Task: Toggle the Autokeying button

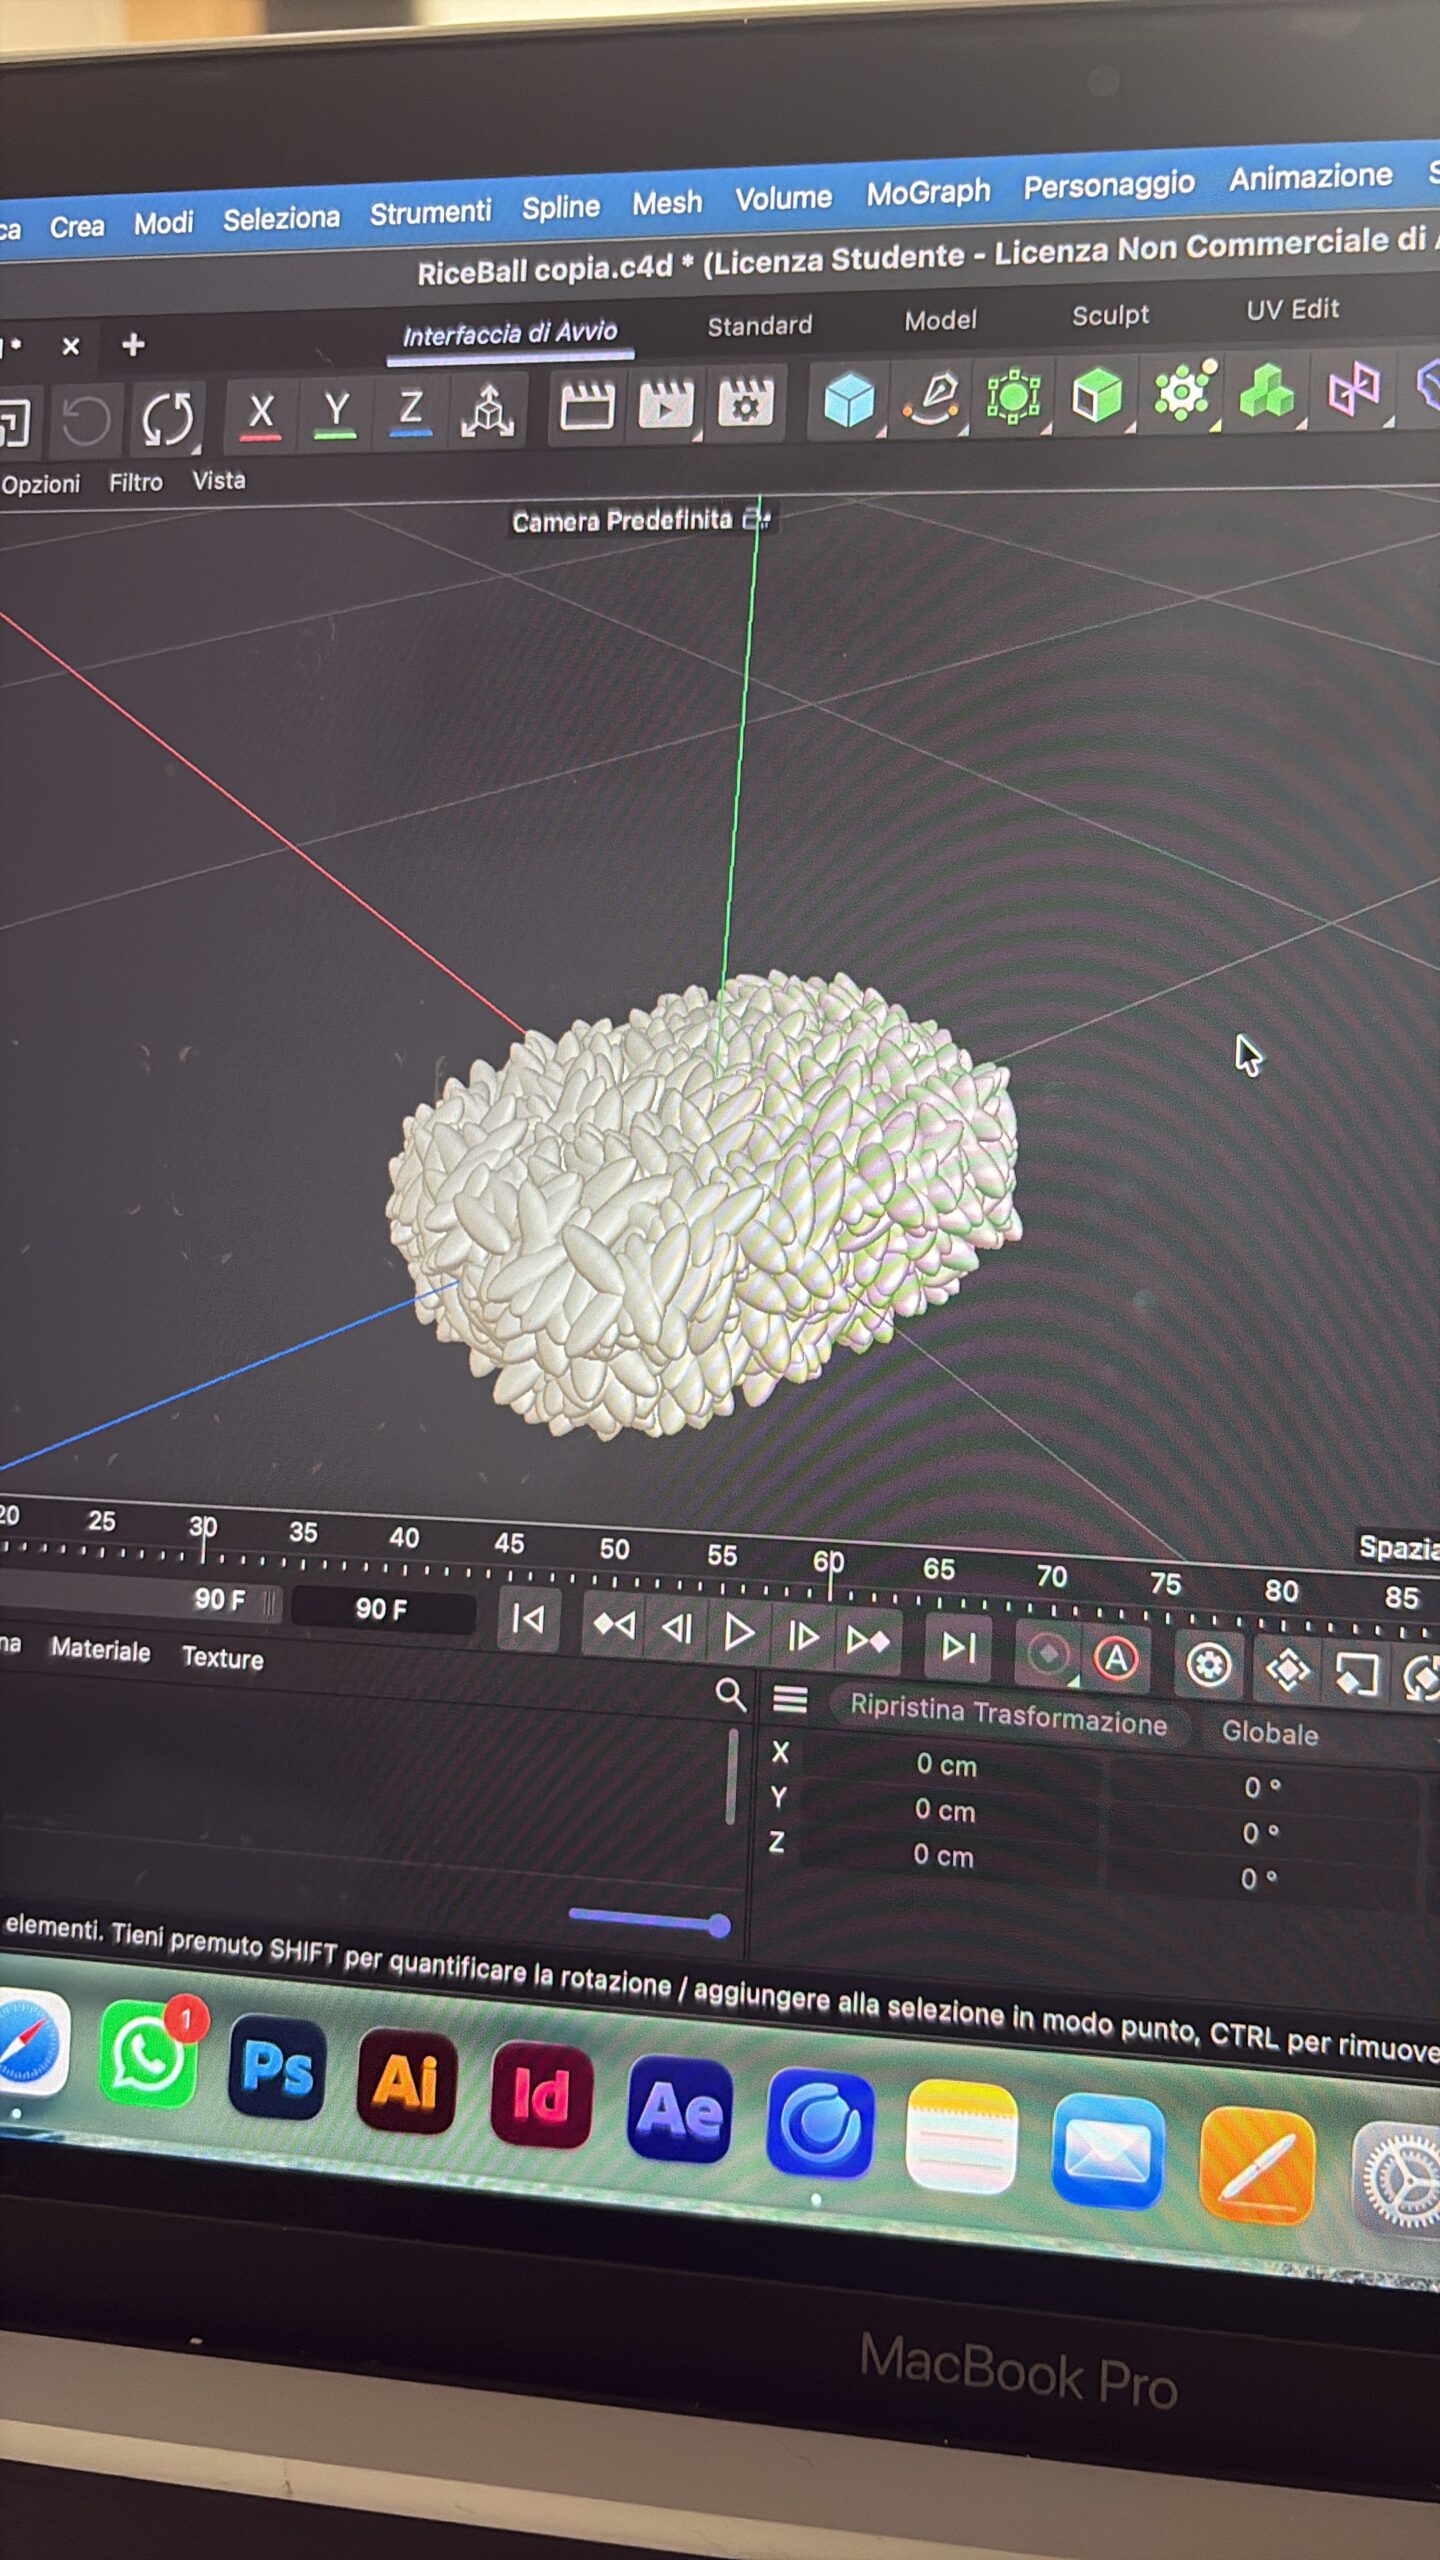Action: [x=1116, y=1660]
